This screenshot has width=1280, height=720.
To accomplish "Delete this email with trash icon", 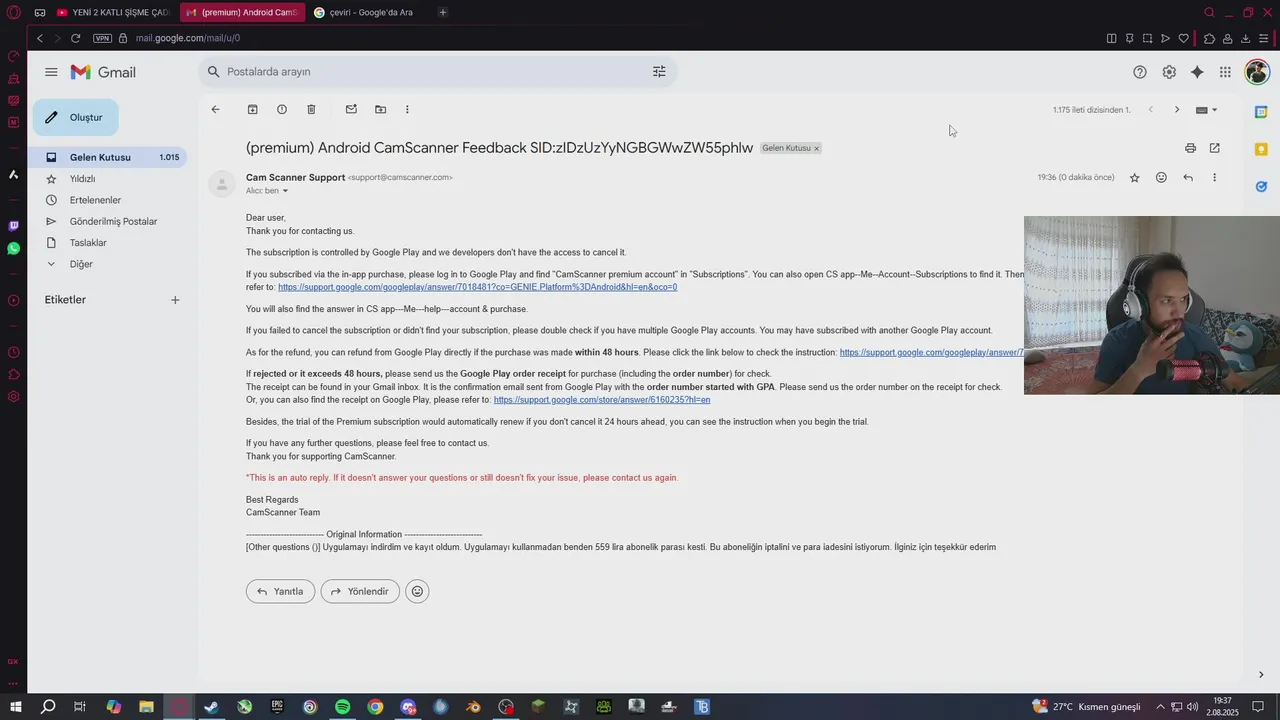I will [311, 109].
